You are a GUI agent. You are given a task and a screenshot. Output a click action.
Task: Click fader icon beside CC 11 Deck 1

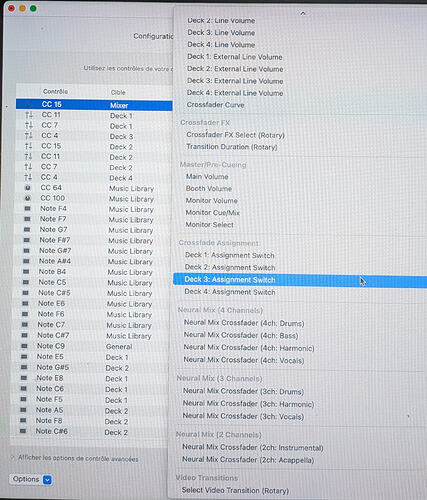(29, 115)
